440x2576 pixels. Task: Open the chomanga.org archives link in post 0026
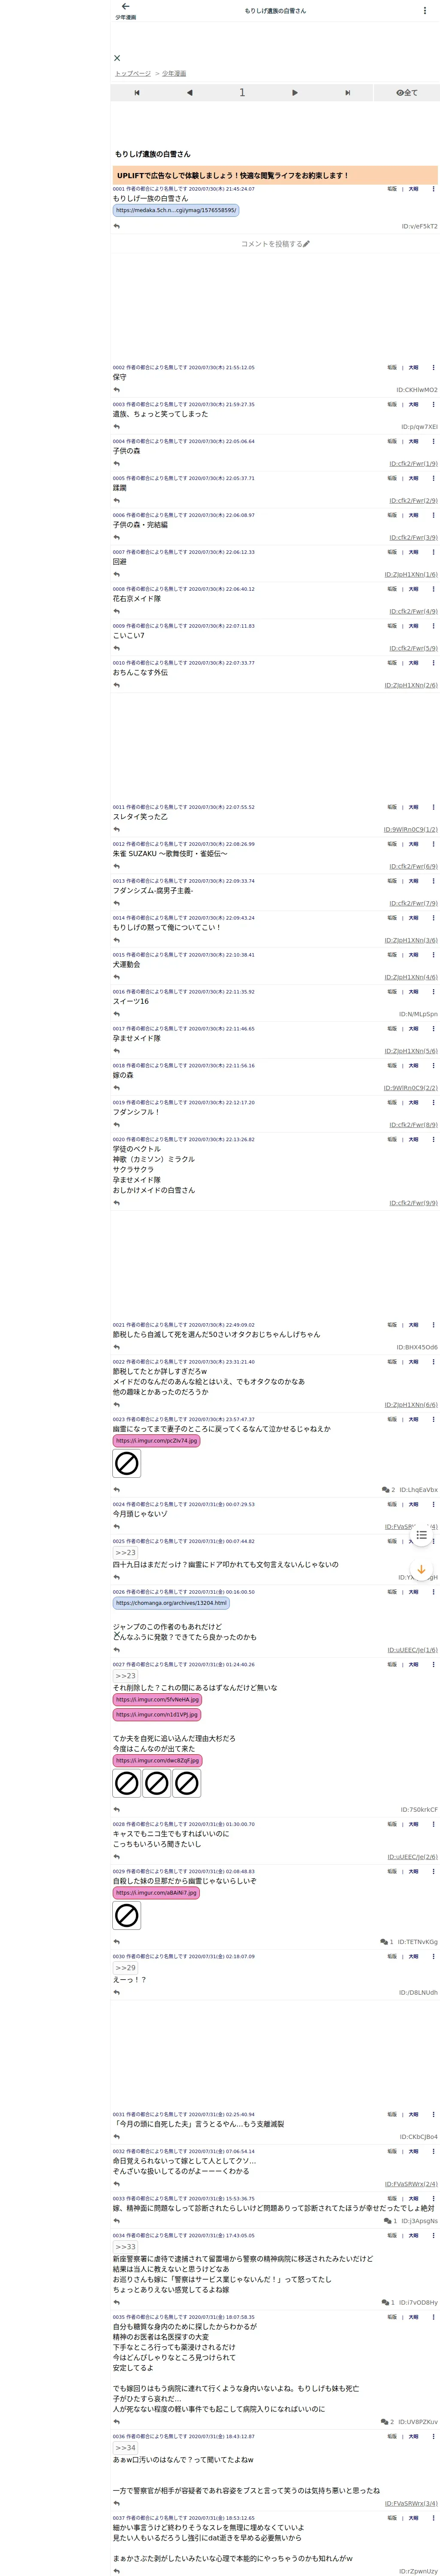pyautogui.click(x=171, y=1603)
